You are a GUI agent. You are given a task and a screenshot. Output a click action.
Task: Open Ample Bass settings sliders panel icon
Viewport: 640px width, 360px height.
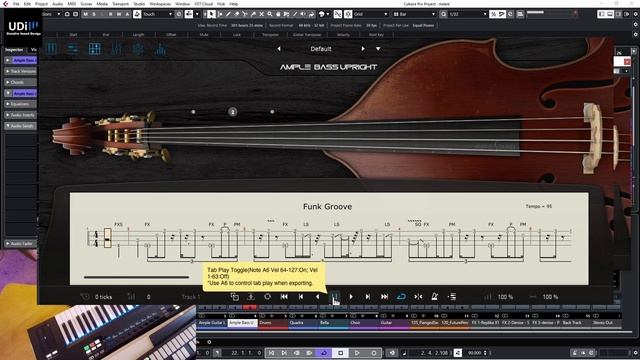pos(73,49)
